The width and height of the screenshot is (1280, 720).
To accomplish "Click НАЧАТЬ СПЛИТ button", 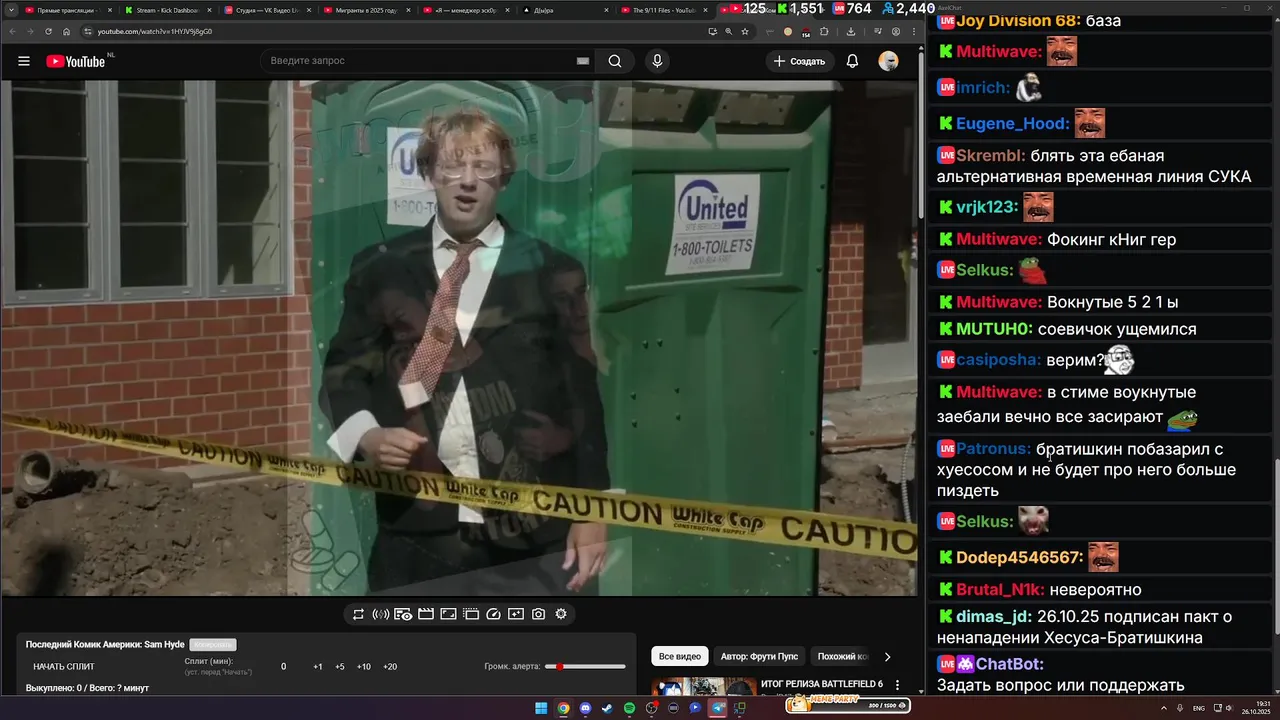I will coord(64,667).
